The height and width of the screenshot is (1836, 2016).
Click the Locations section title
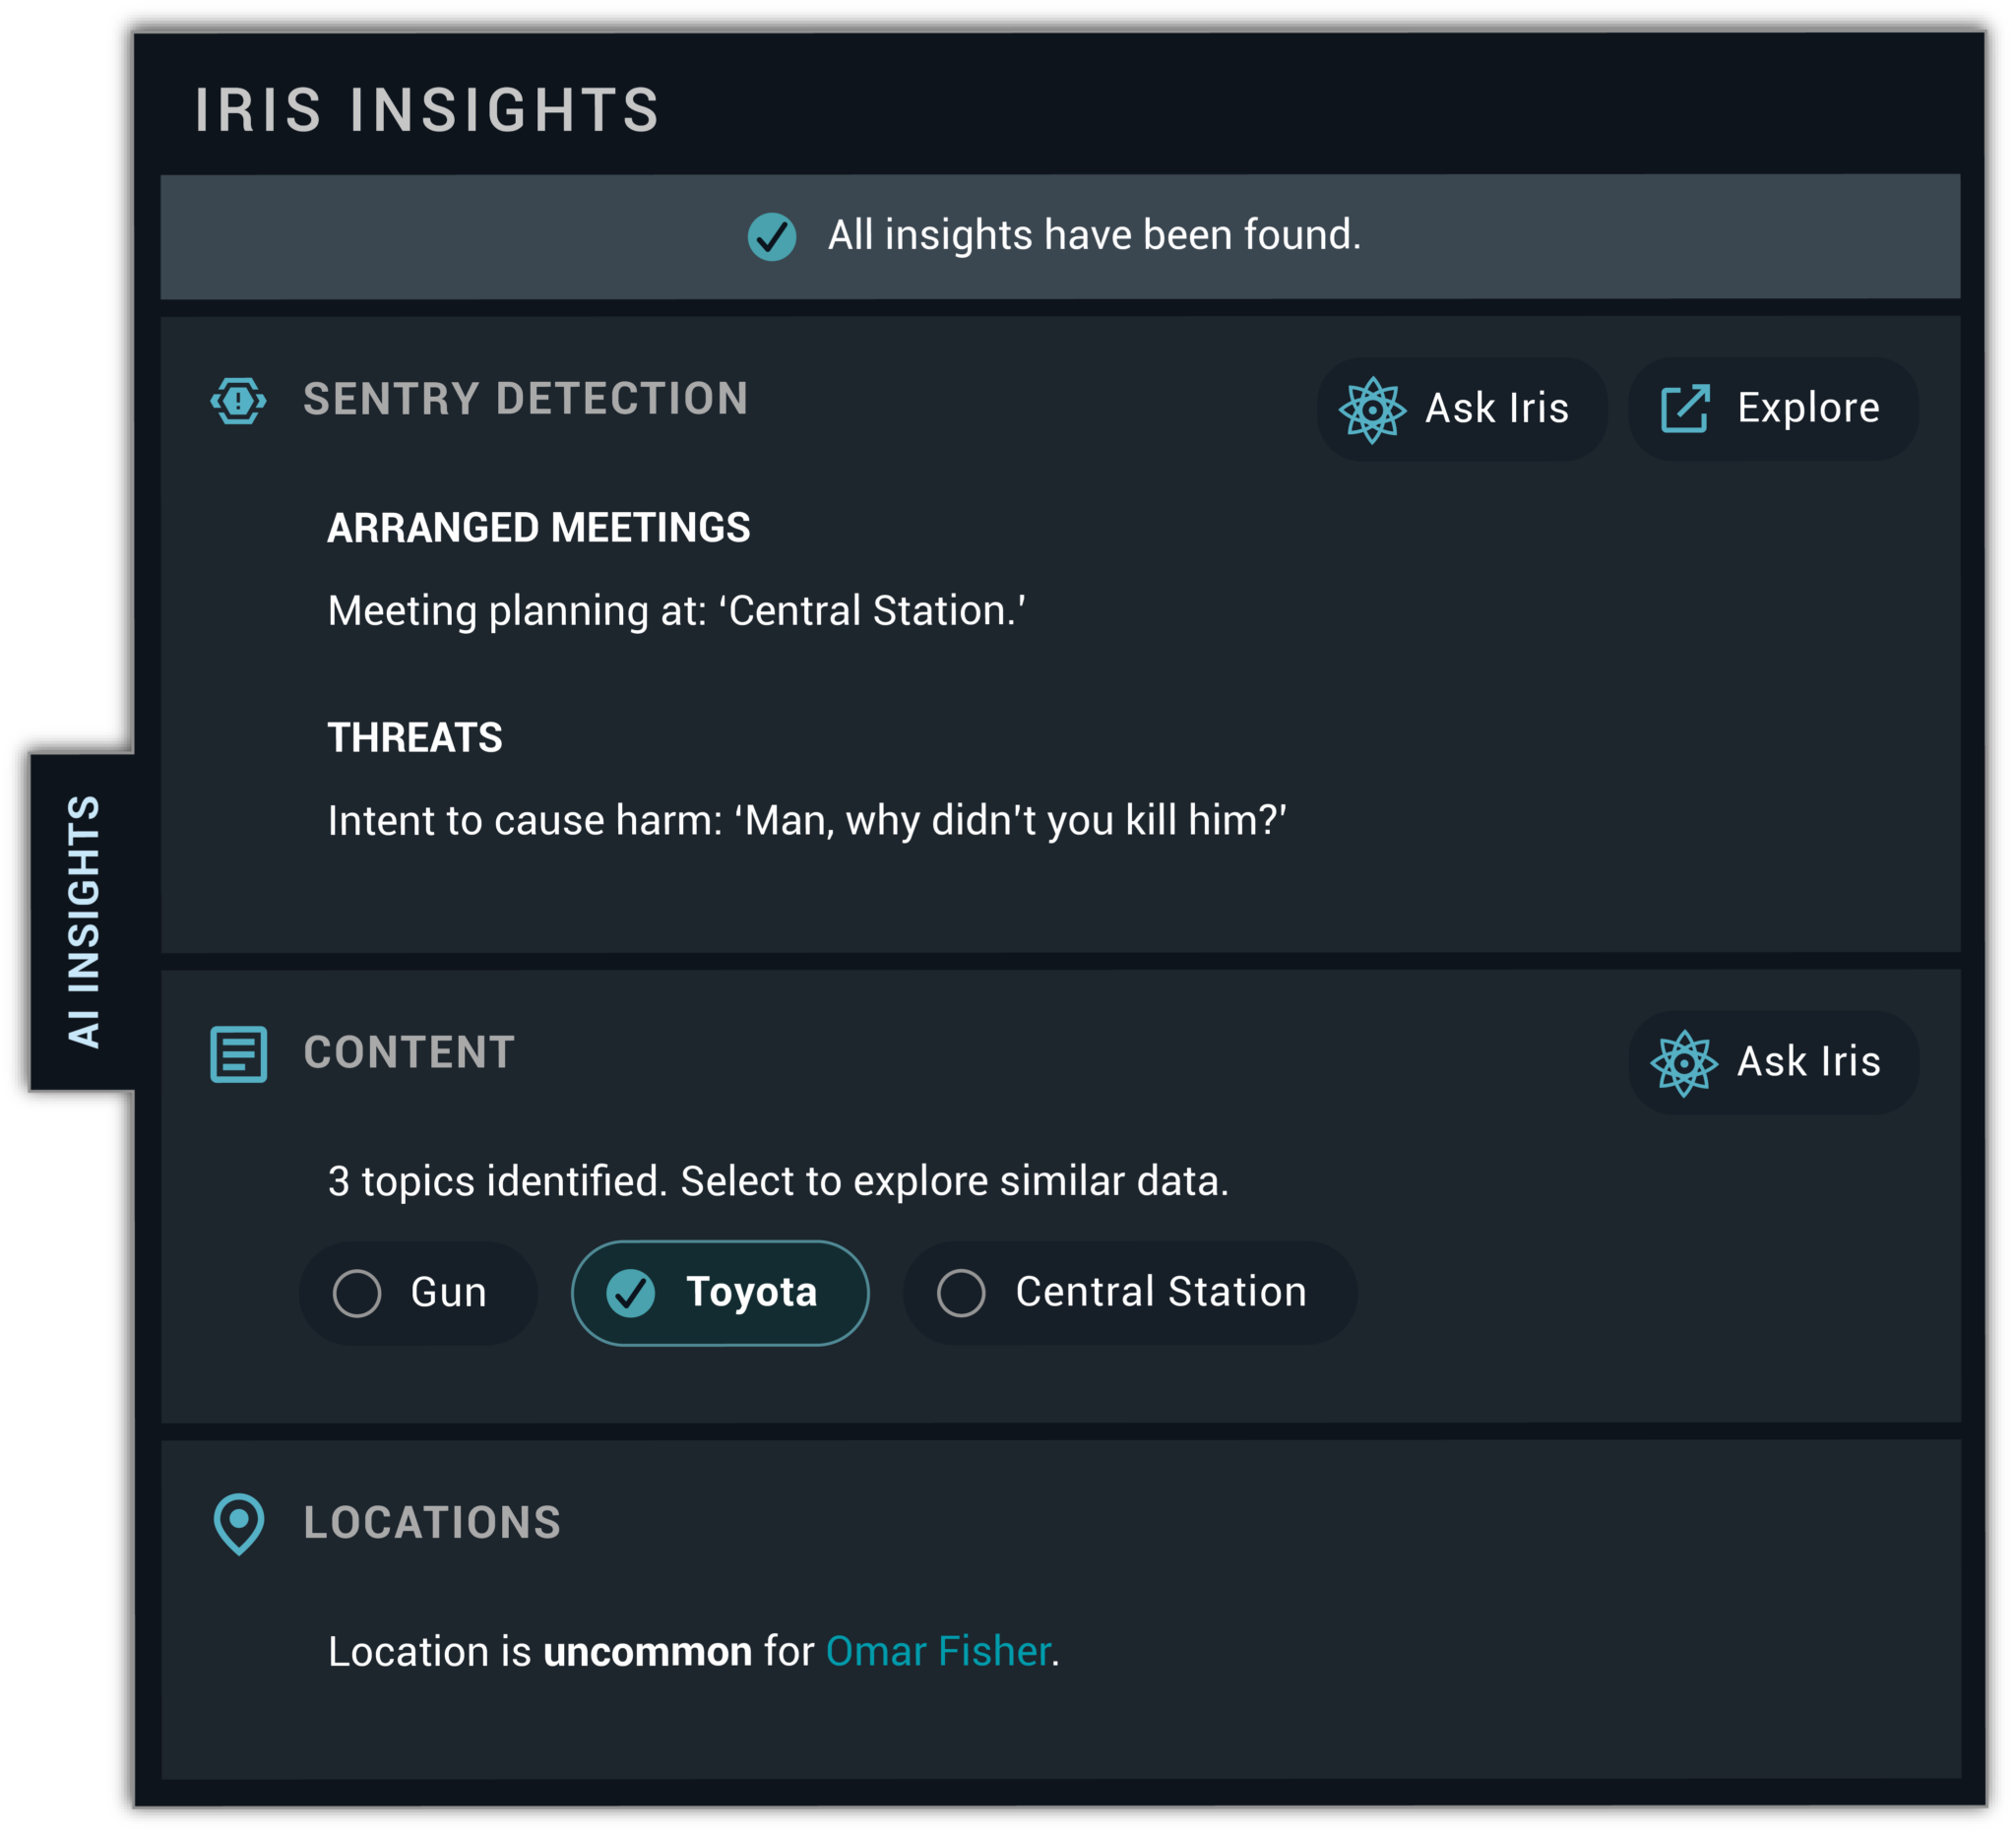pos(432,1523)
